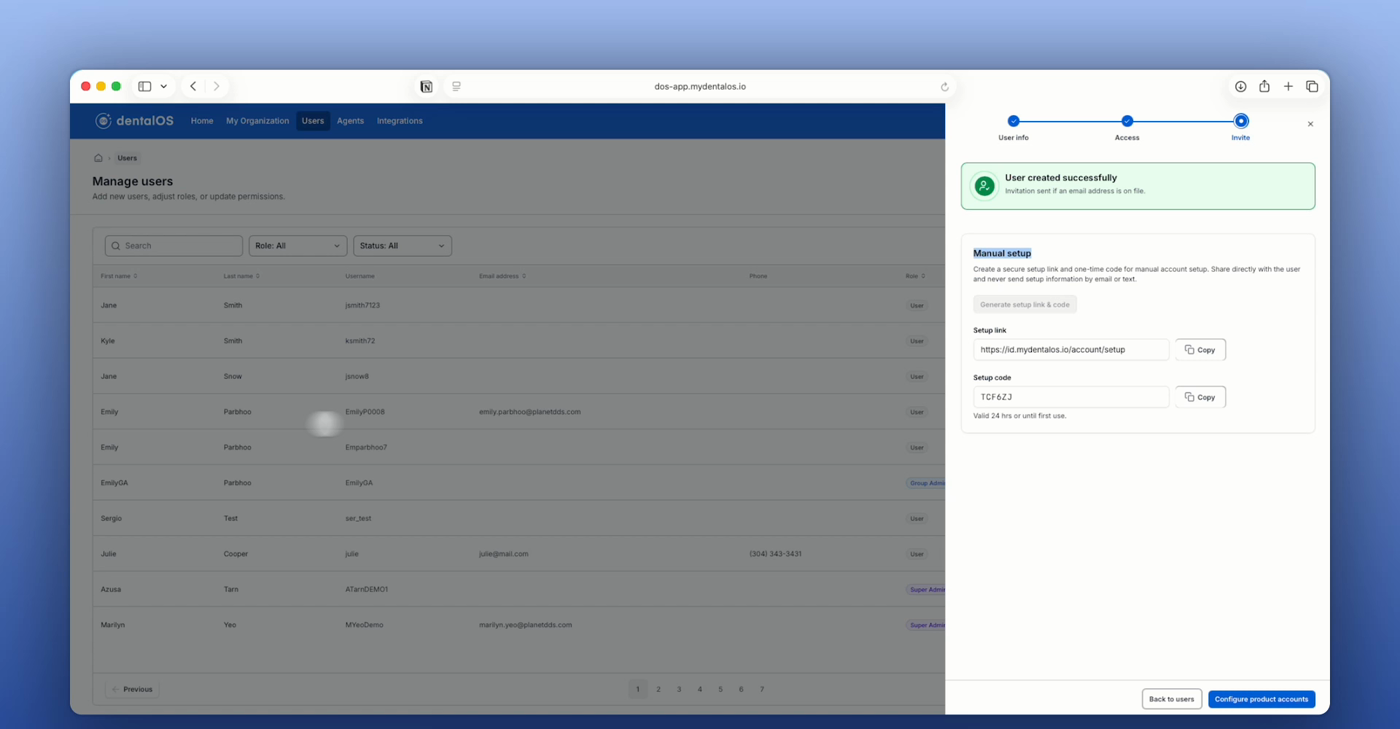Click the home breadcrumb icon
1400x729 pixels.
pyautogui.click(x=98, y=158)
